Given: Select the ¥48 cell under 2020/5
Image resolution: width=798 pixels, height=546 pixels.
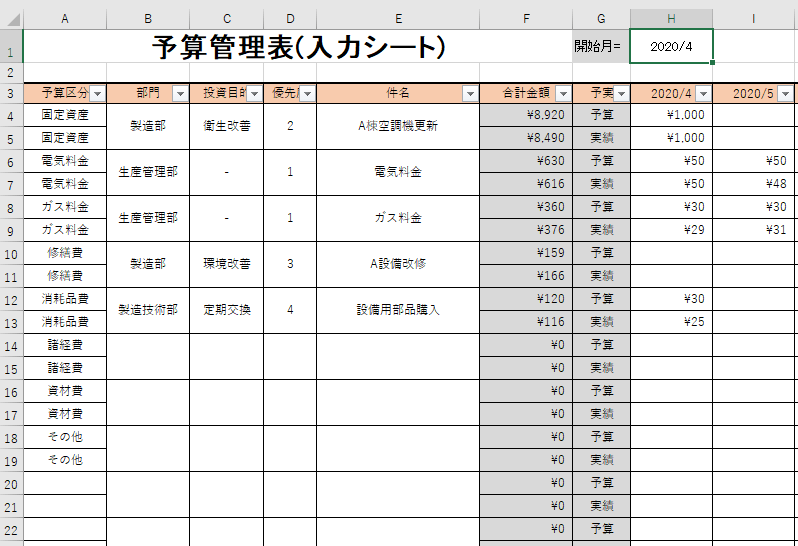Looking at the screenshot, I should [x=754, y=184].
